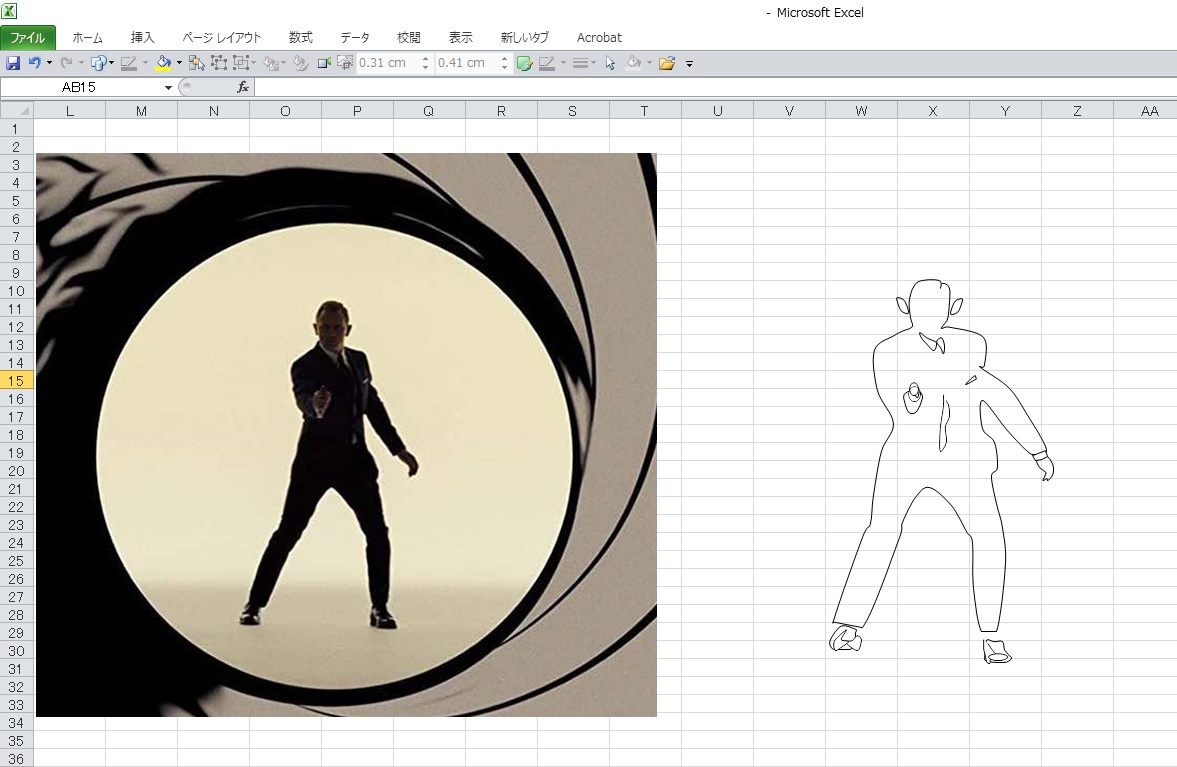This screenshot has width=1177, height=767.
Task: Click the Select Objects selection pane icon
Action: (197, 63)
